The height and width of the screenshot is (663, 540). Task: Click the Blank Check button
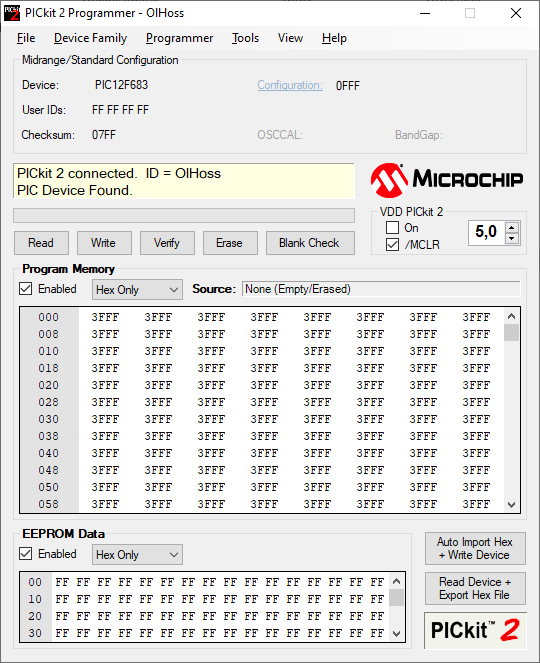tap(310, 243)
